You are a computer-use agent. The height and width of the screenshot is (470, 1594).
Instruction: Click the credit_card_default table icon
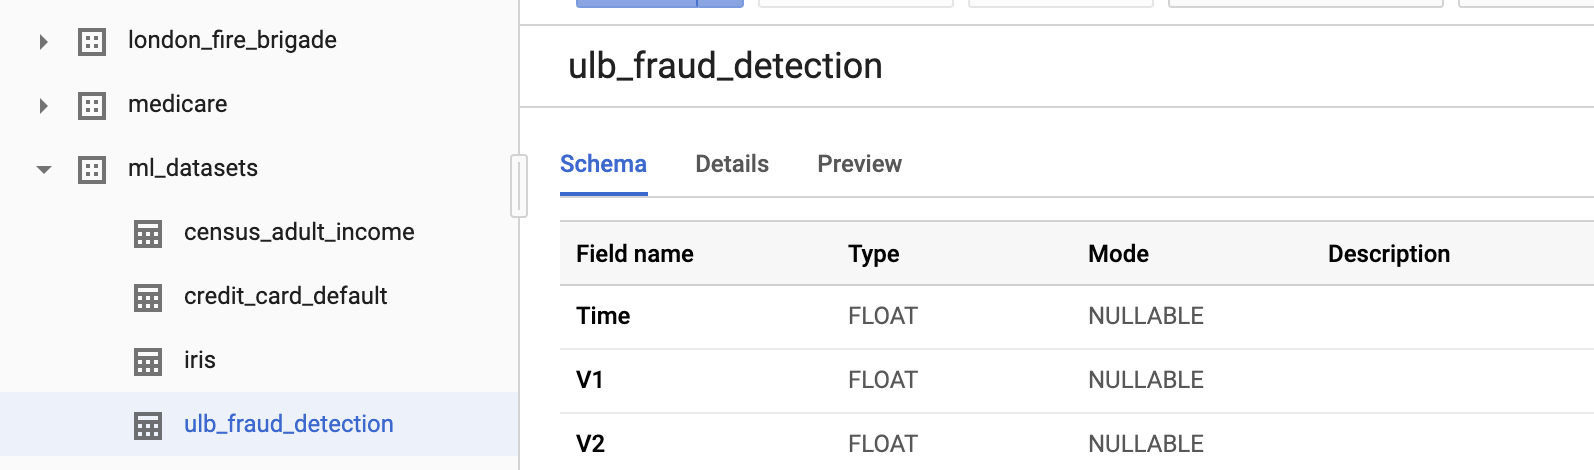click(148, 298)
